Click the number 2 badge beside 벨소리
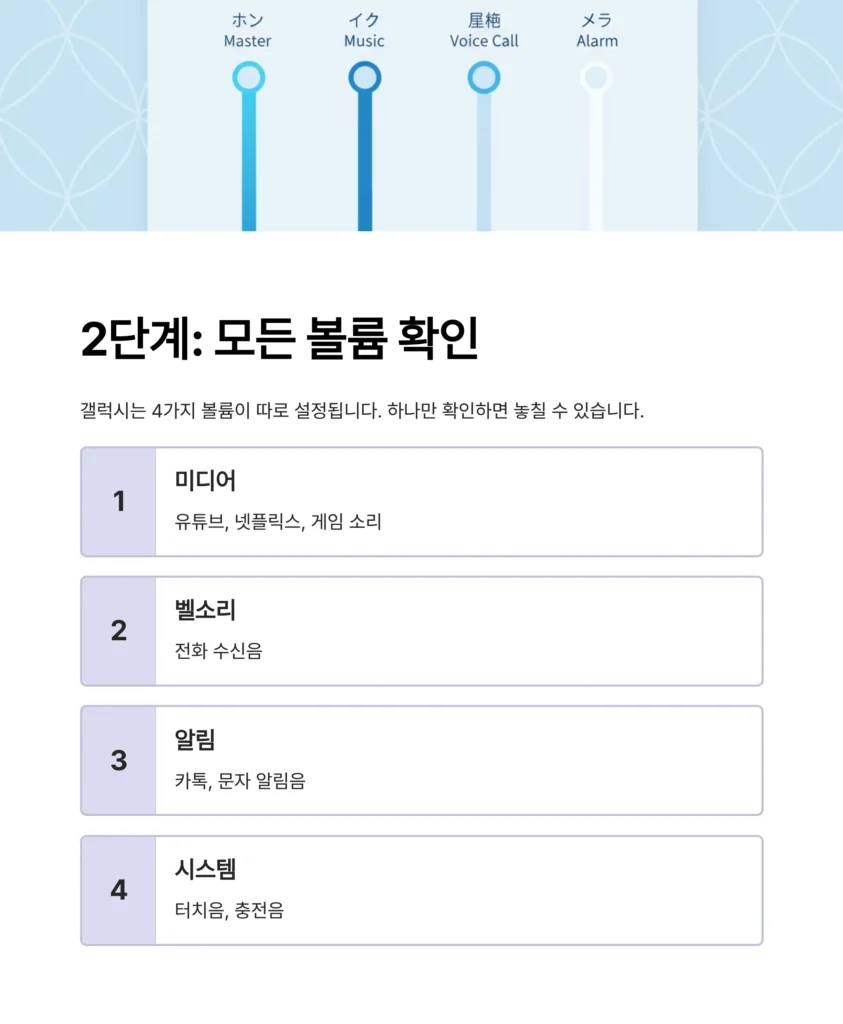This screenshot has width=843, height=1024. point(119,631)
